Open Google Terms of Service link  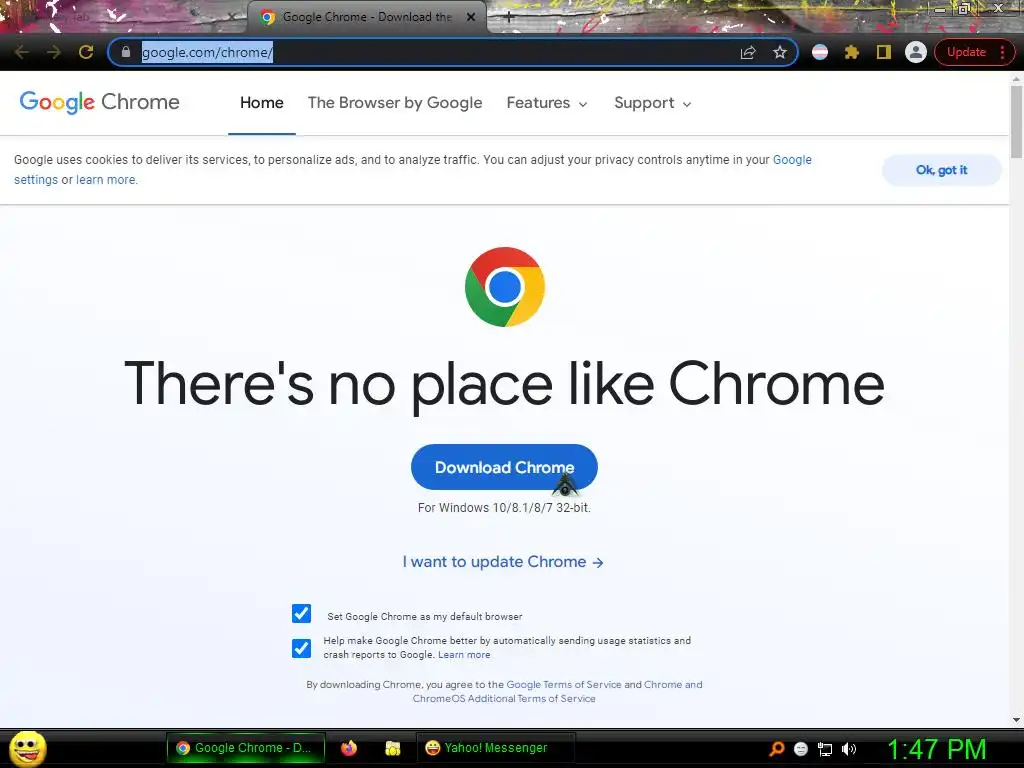[564, 684]
